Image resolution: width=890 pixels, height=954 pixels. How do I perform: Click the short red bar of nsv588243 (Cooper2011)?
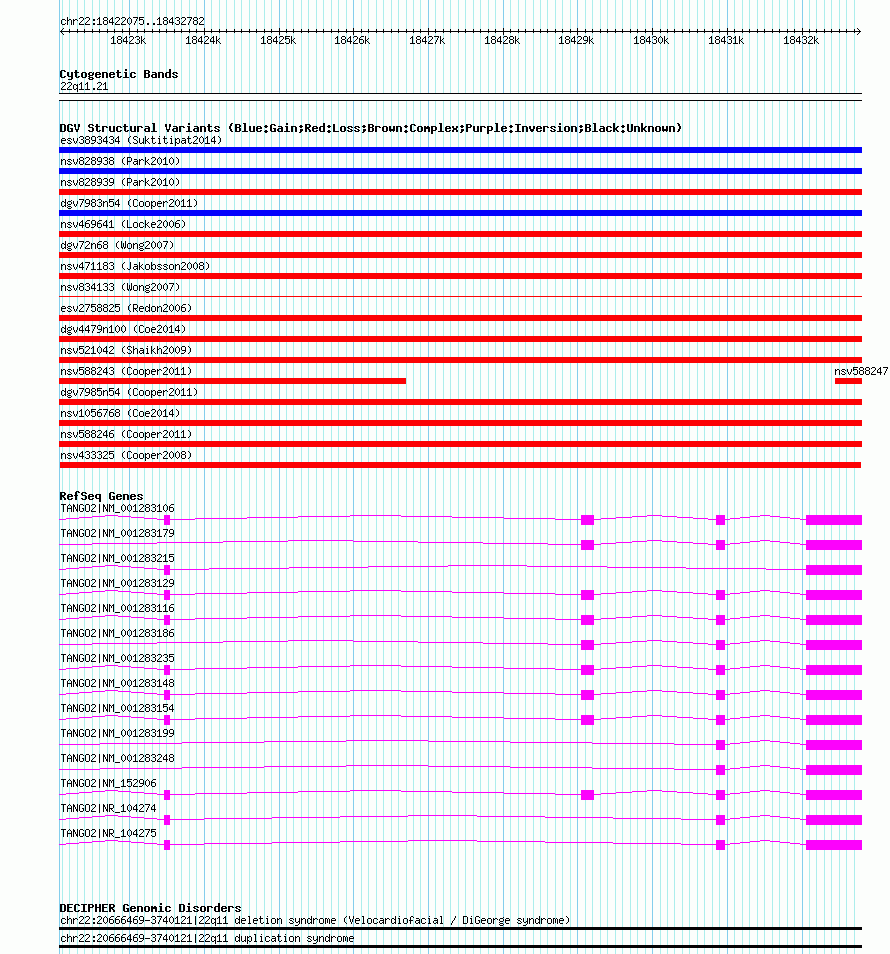(232, 381)
